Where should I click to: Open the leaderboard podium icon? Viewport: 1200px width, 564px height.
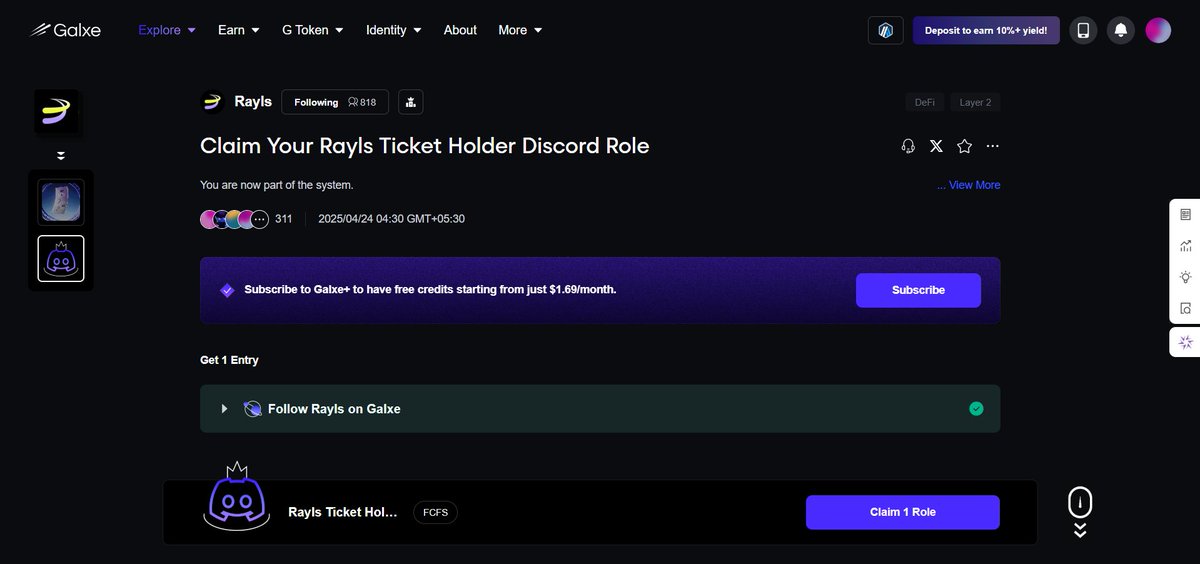(x=411, y=102)
